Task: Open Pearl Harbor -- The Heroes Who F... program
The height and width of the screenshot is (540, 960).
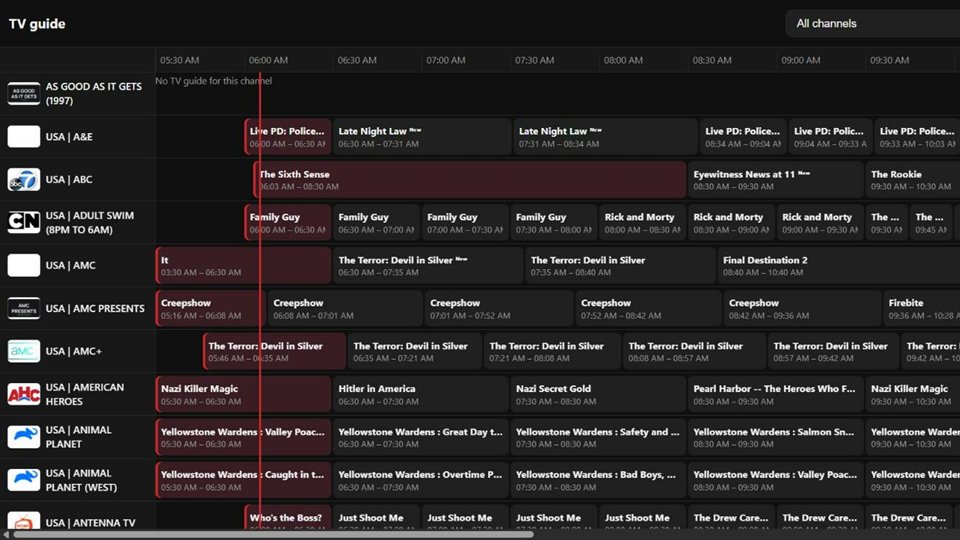Action: [776, 394]
